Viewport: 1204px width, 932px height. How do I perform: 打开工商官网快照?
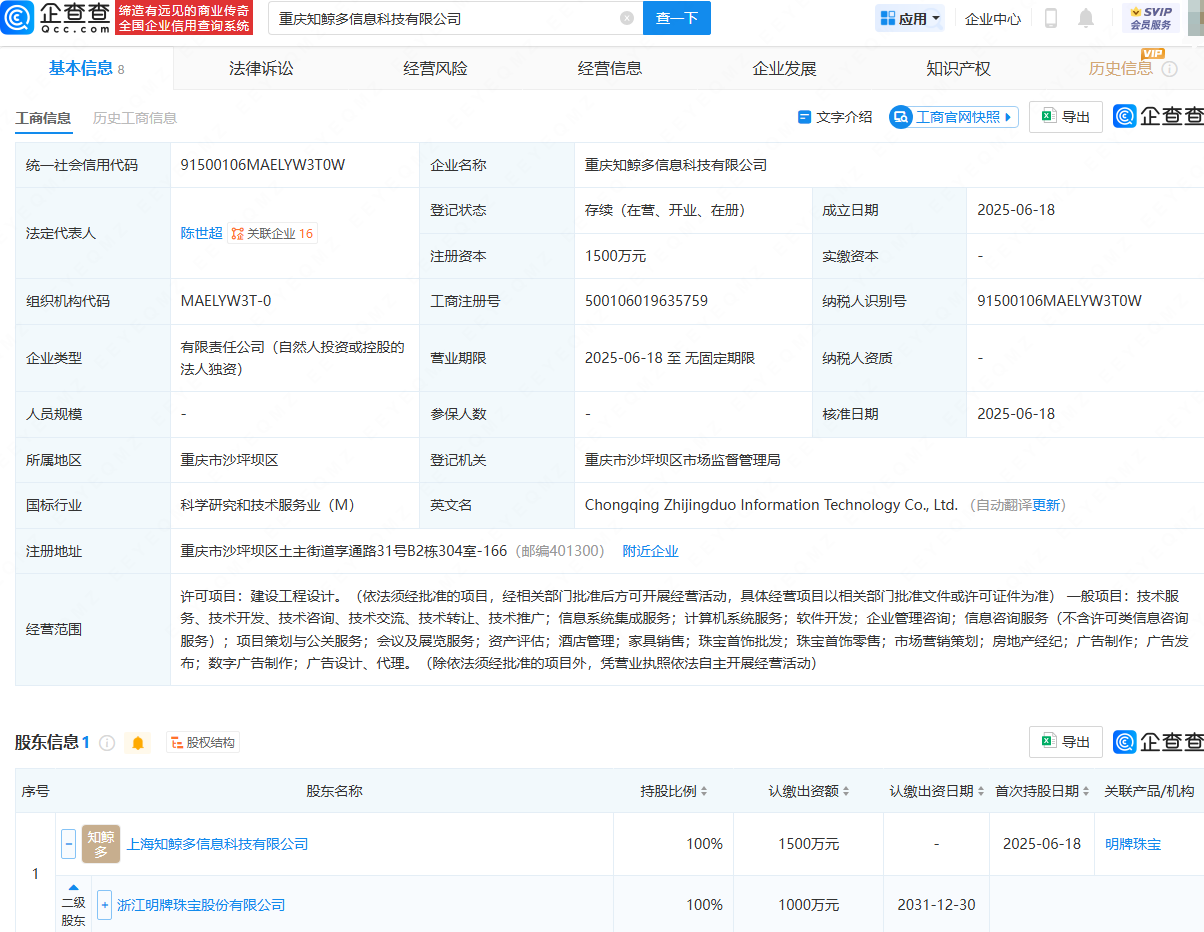pos(952,116)
